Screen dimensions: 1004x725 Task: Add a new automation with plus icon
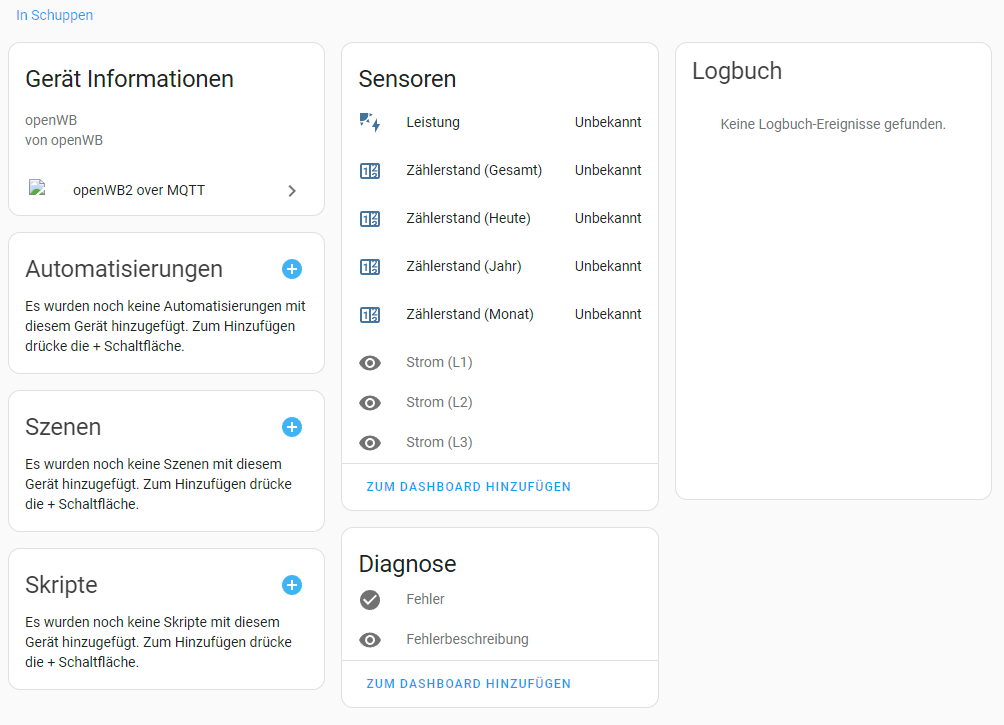292,269
